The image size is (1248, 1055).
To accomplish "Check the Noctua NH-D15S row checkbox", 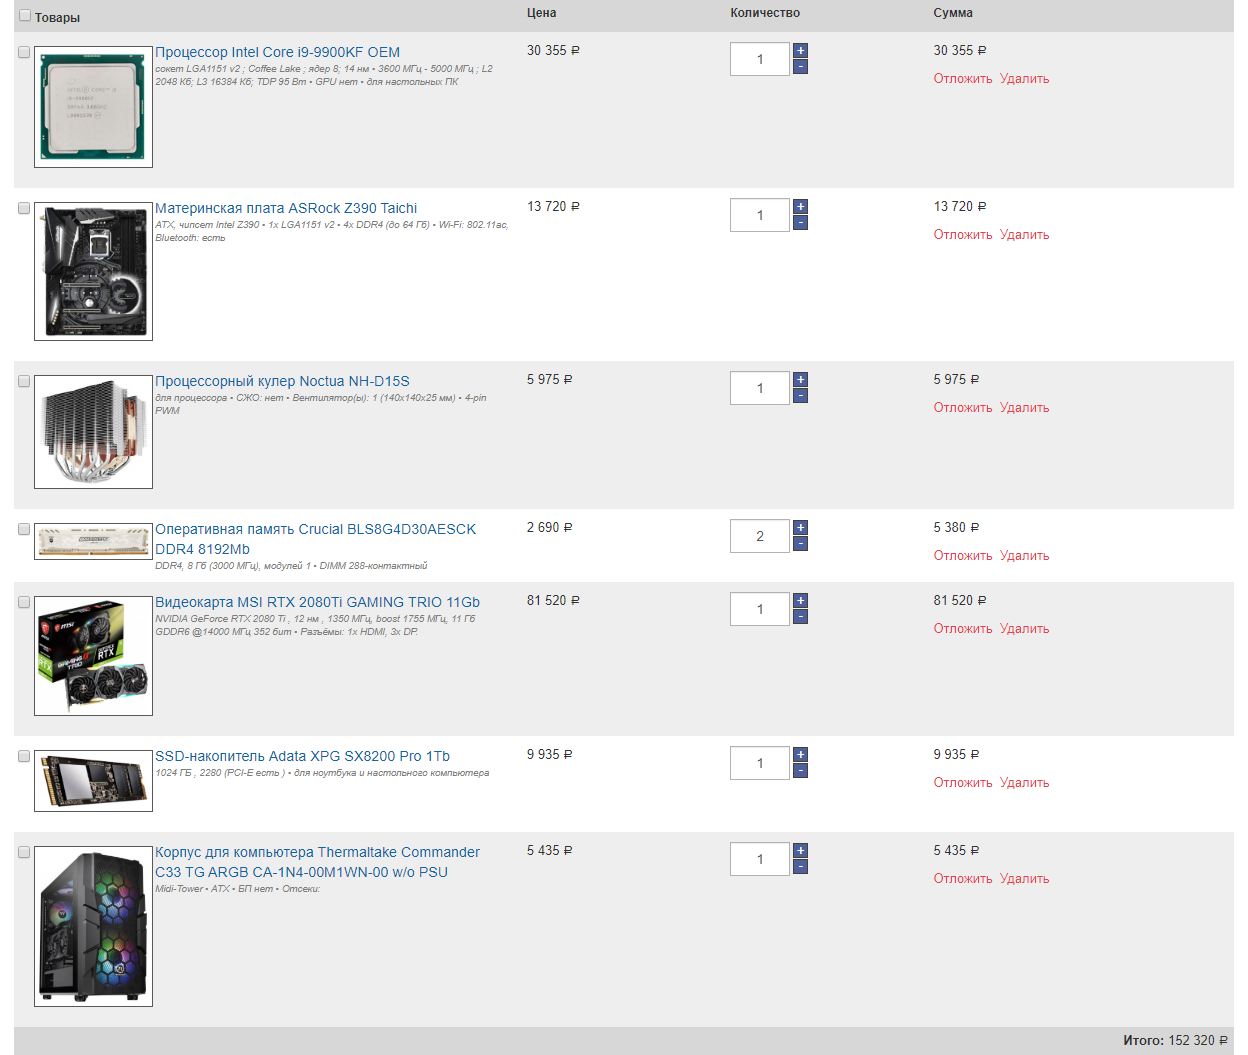I will 24,381.
